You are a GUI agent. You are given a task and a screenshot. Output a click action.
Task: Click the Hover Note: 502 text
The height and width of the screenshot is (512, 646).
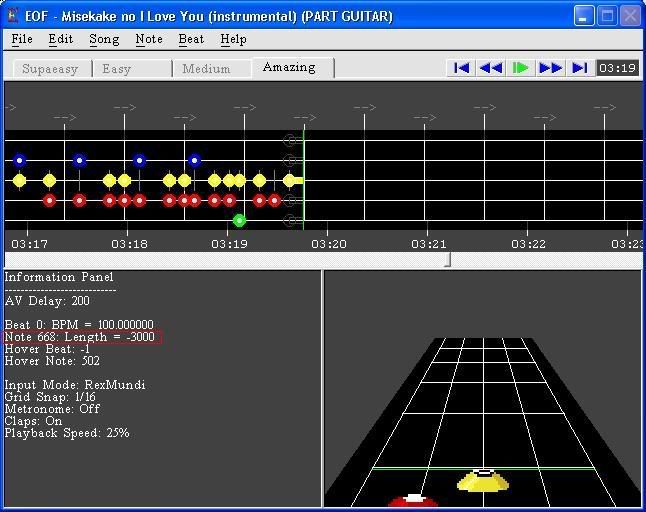coord(52,361)
